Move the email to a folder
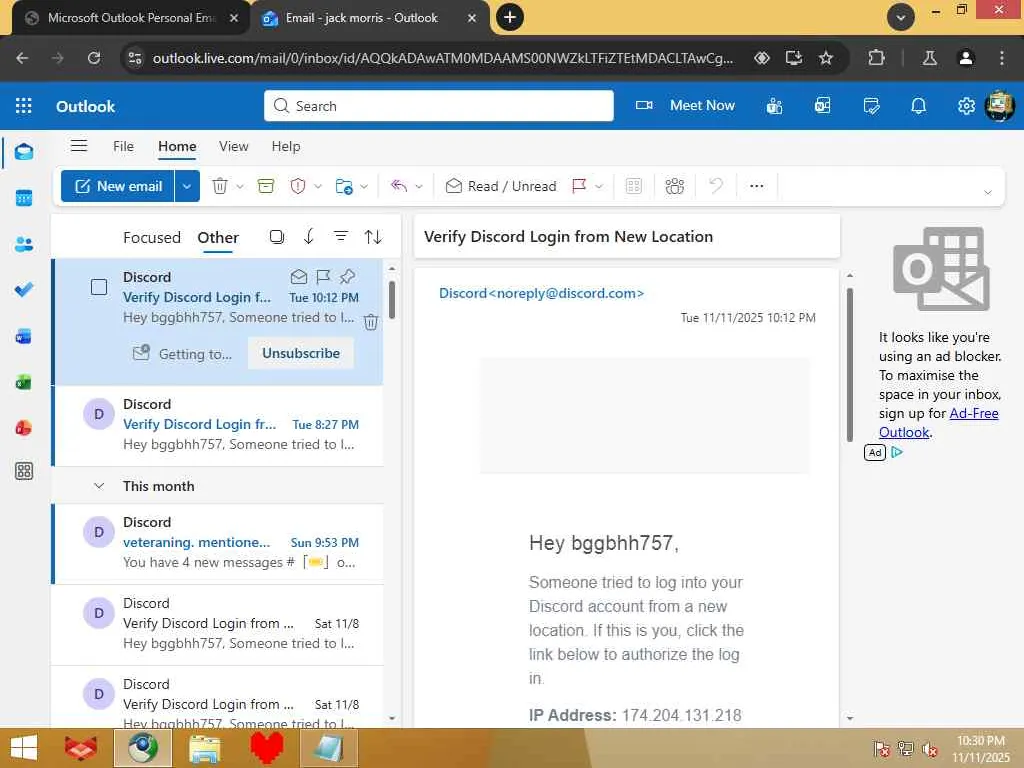The image size is (1024, 768). 344,186
